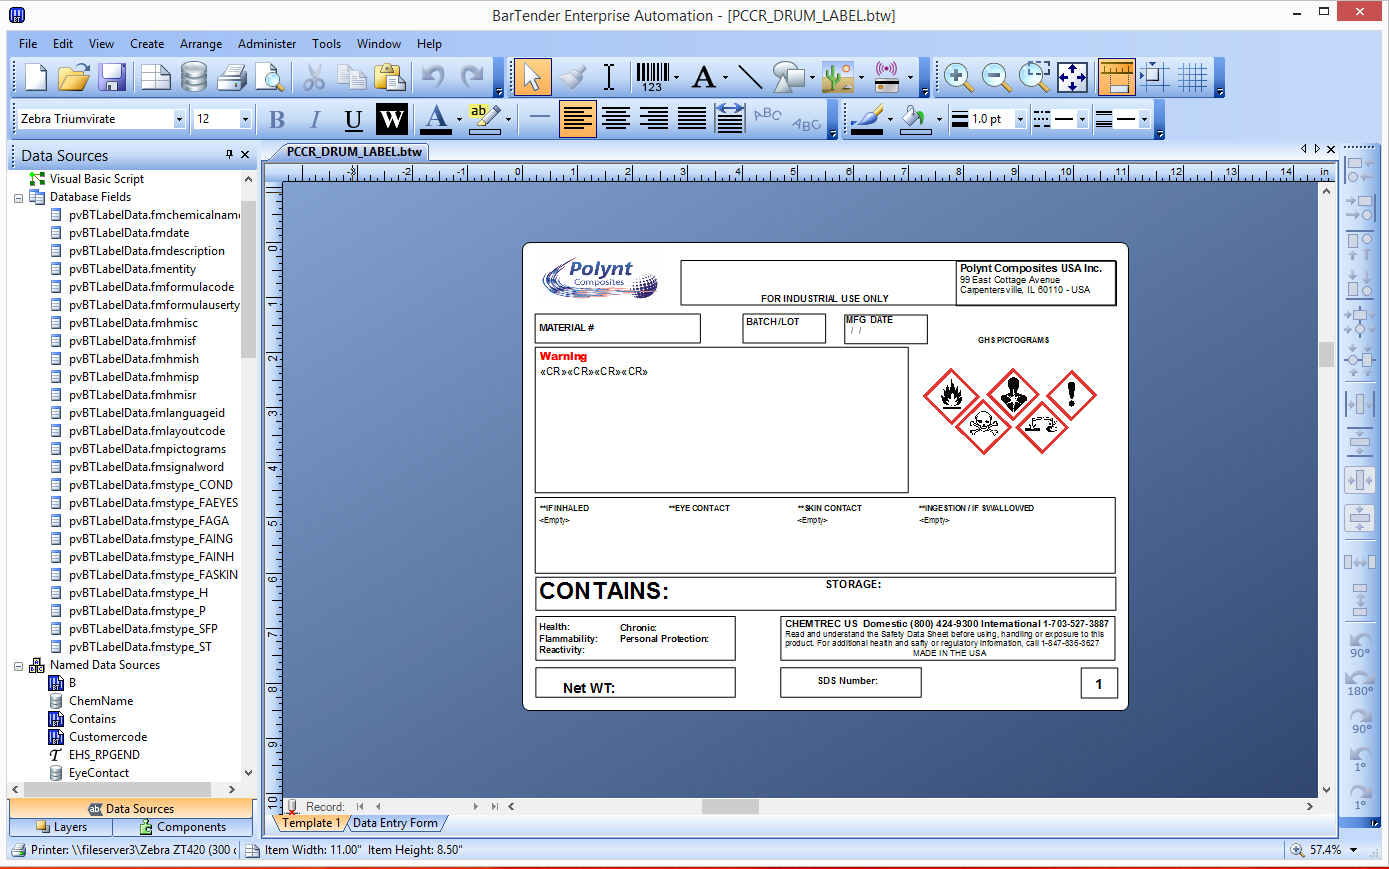Select the Polynt Composites logo on label
Screen dimensions: 1389x869
pos(600,279)
